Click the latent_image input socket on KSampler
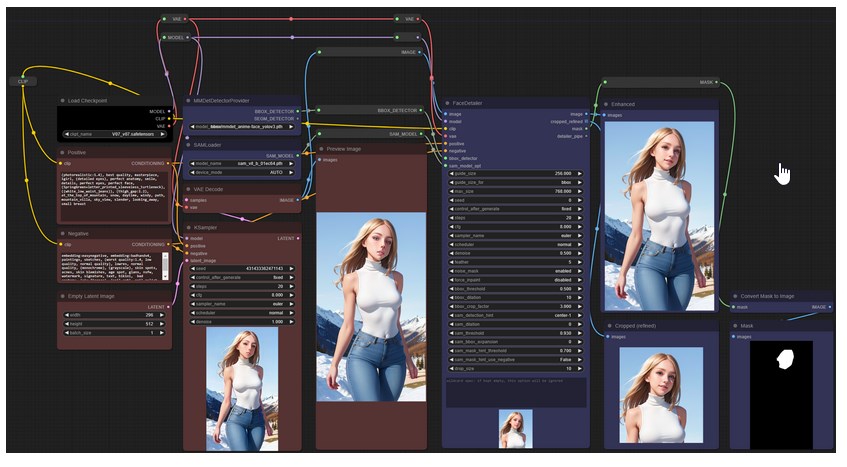 pos(187,261)
